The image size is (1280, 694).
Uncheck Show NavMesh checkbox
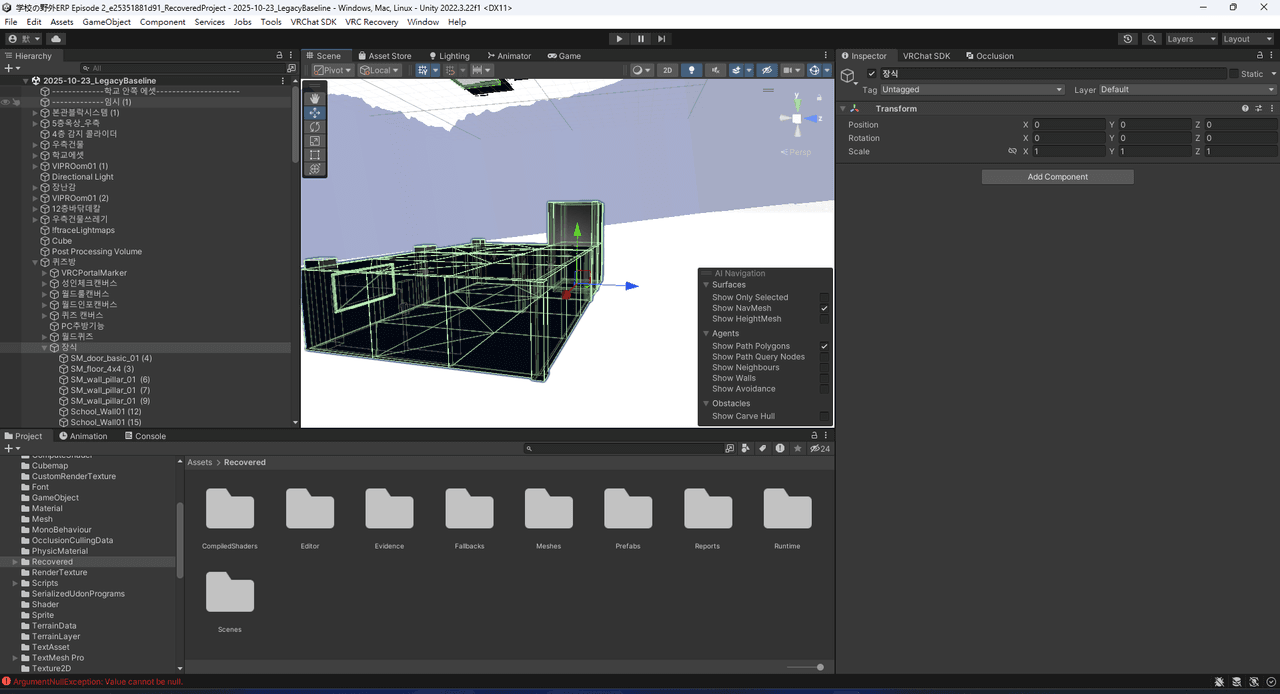824,308
